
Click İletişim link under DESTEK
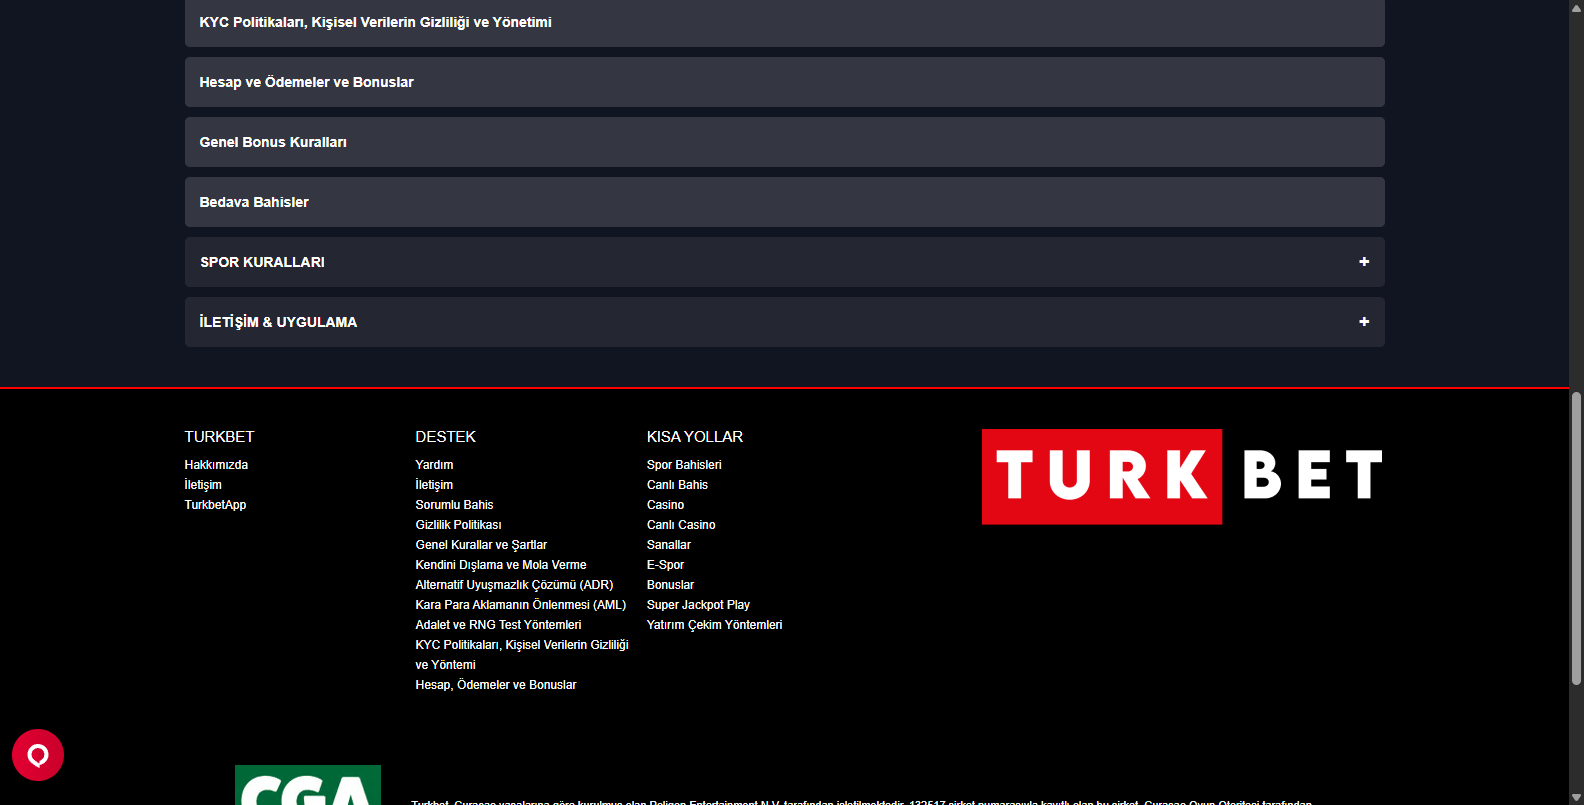click(434, 485)
